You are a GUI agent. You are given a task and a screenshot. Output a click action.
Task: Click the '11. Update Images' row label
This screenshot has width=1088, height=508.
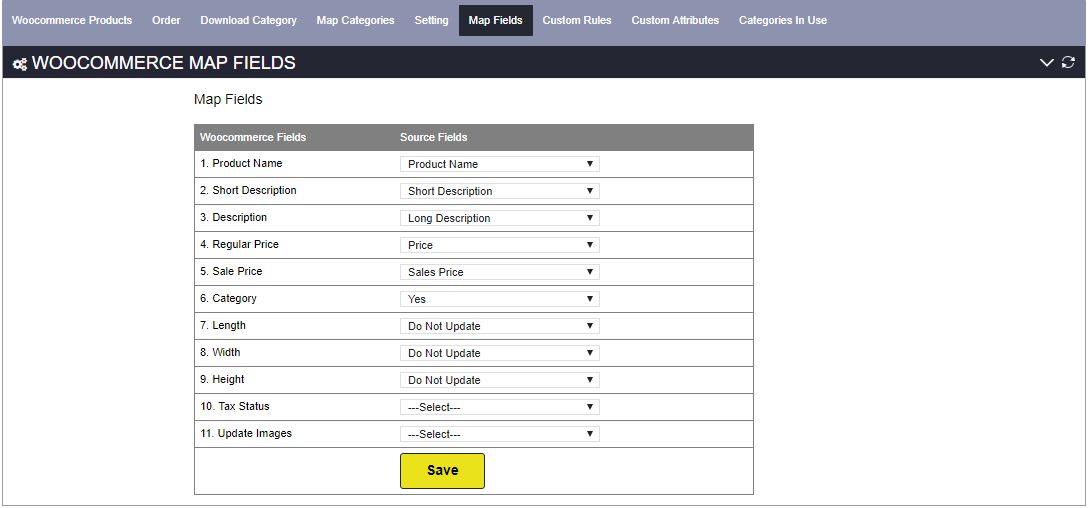[246, 434]
